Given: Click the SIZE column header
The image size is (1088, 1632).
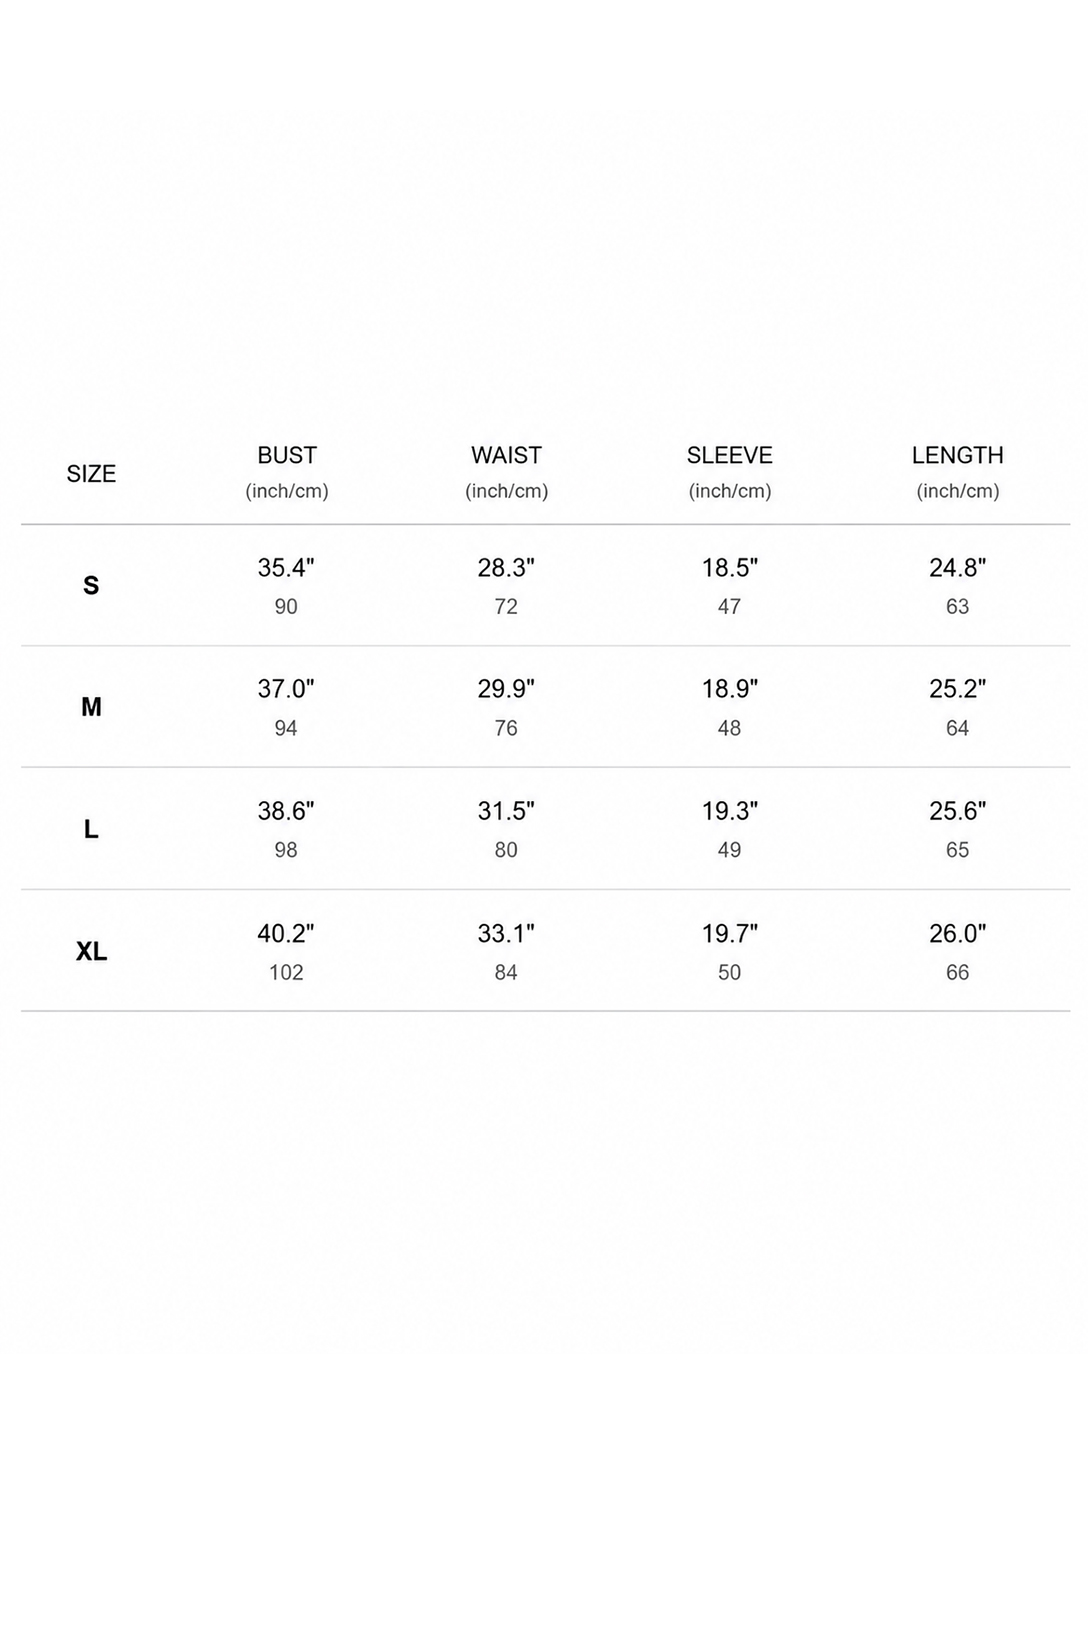Looking at the screenshot, I should click(x=91, y=474).
